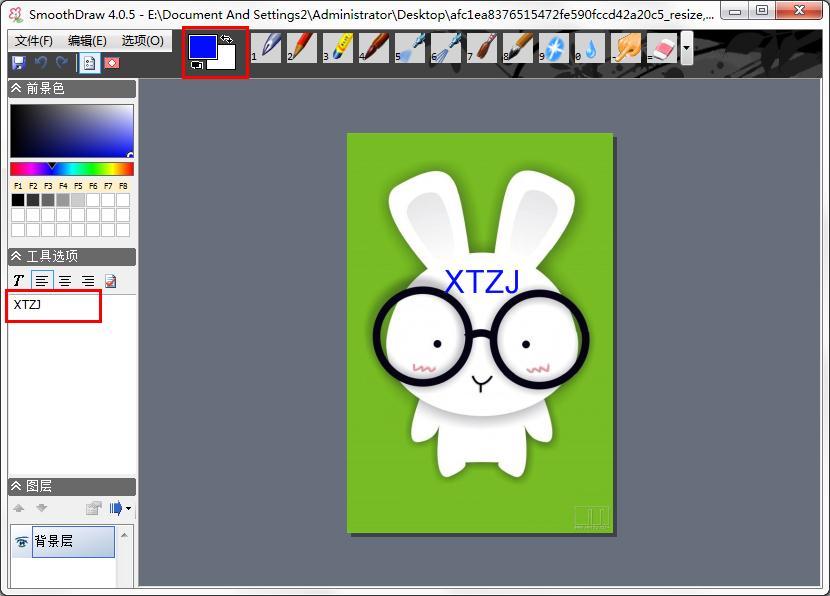The image size is (830, 596).
Task: Select the eraser tool
Action: (x=662, y=48)
